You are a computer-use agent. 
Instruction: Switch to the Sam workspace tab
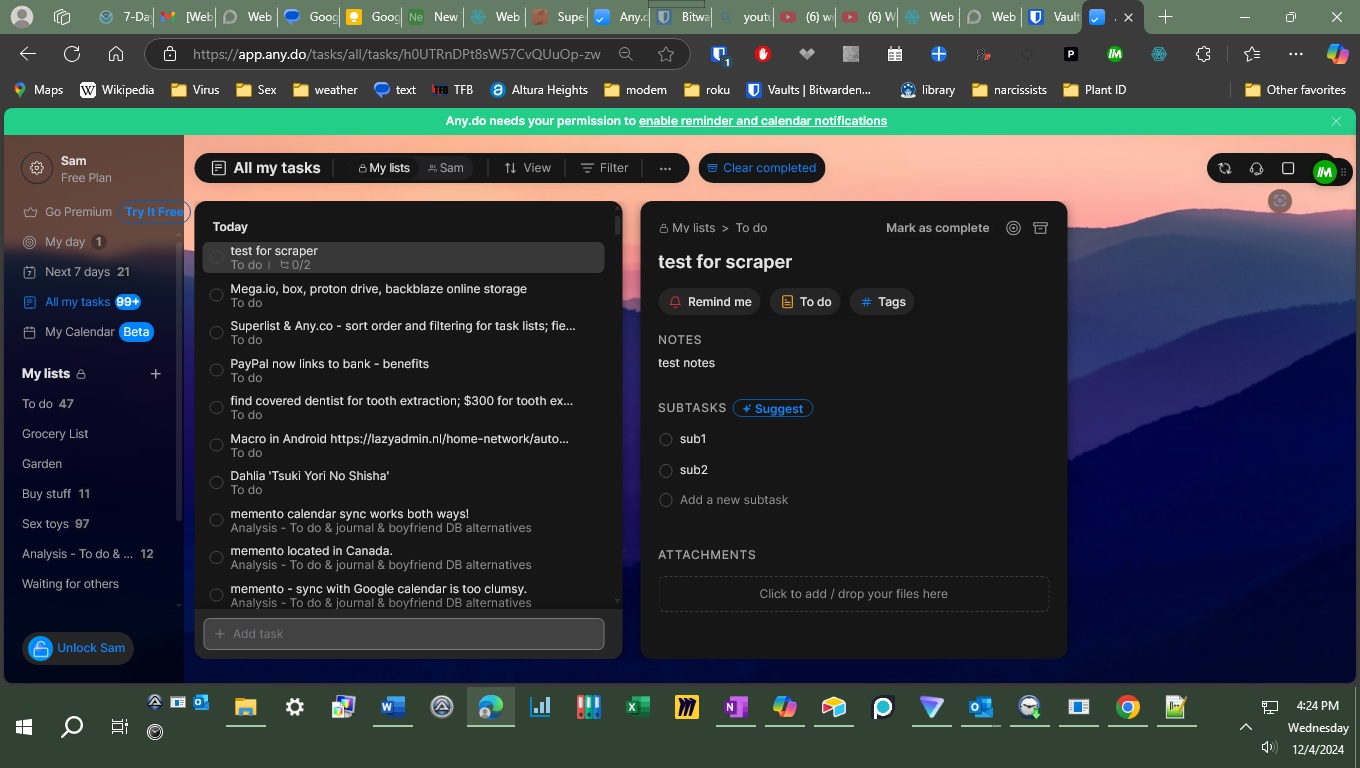(x=446, y=168)
